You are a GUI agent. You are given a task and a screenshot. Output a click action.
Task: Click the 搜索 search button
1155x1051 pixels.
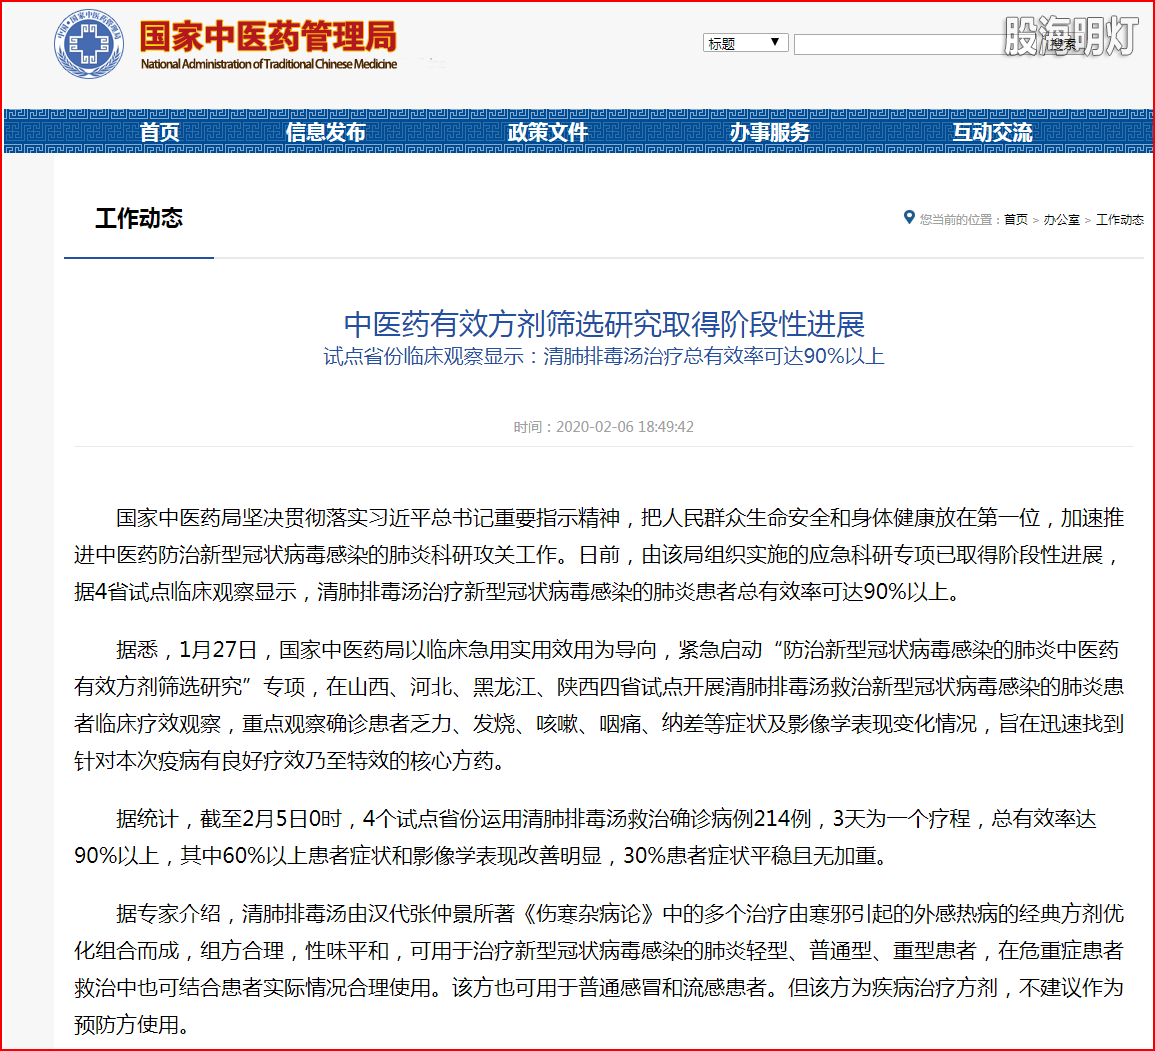[x=1064, y=44]
